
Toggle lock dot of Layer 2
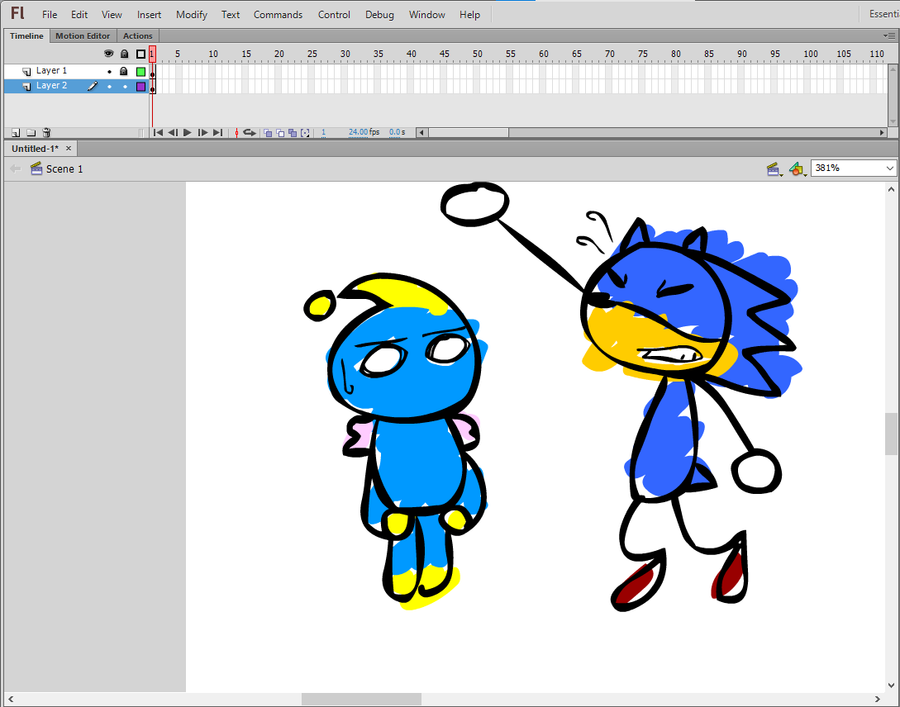(125, 87)
